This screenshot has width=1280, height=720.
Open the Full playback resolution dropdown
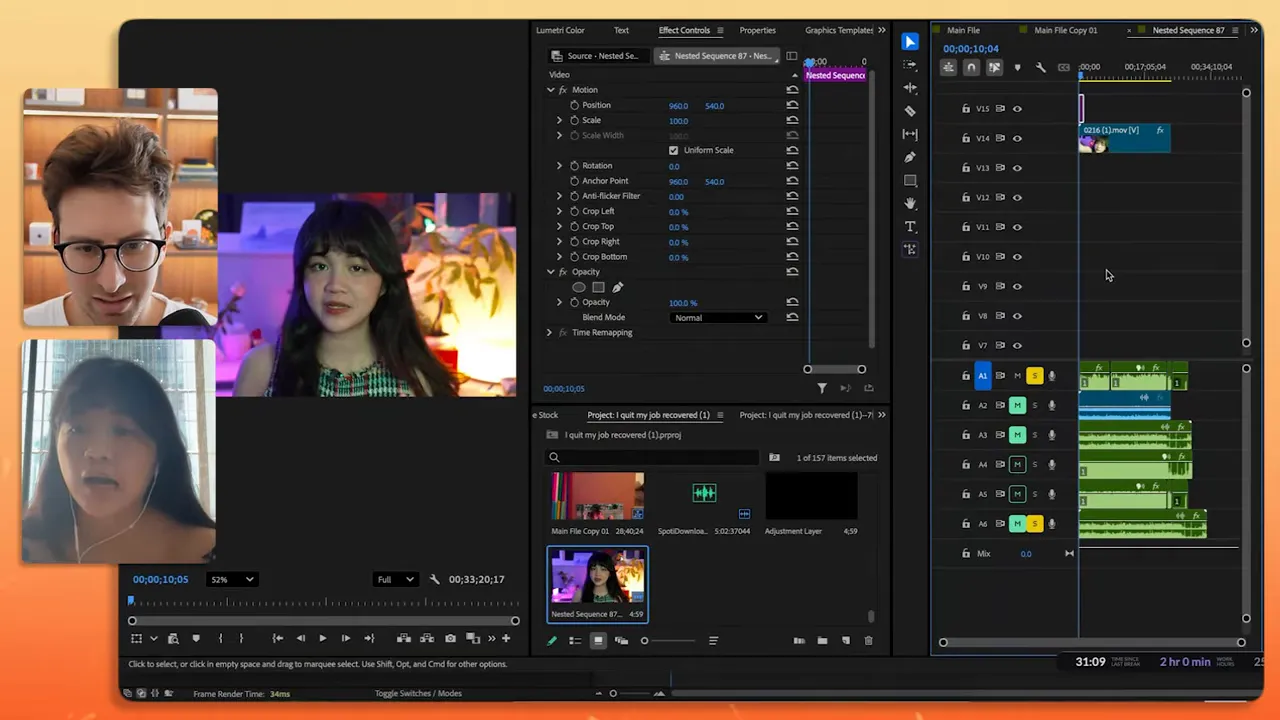pyautogui.click(x=394, y=579)
